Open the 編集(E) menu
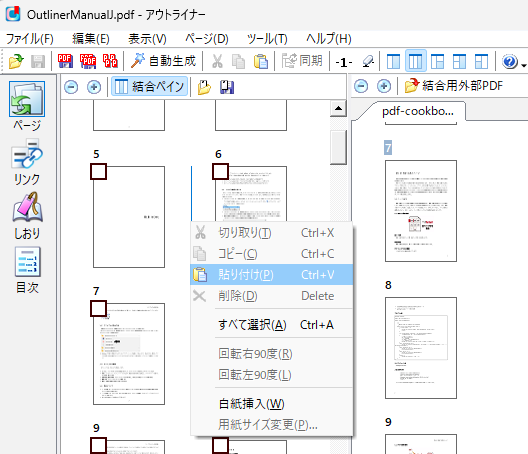 pyautogui.click(x=91, y=39)
